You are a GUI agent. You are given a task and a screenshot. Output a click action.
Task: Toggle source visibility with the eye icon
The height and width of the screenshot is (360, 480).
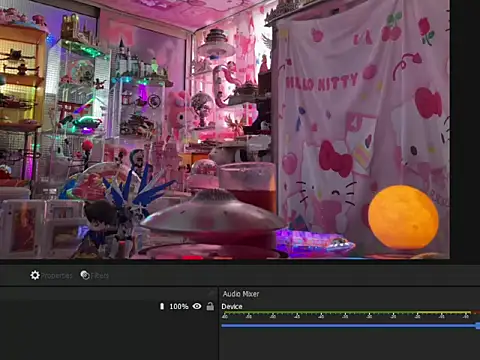click(197, 306)
